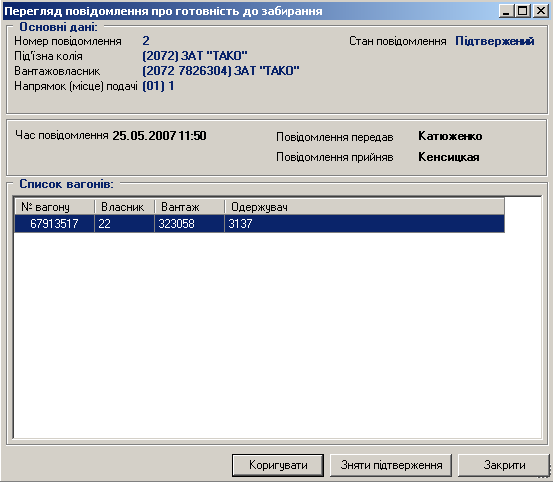Click delivery direction value (01) 1
Image resolution: width=553 pixels, height=482 pixels.
[158, 86]
